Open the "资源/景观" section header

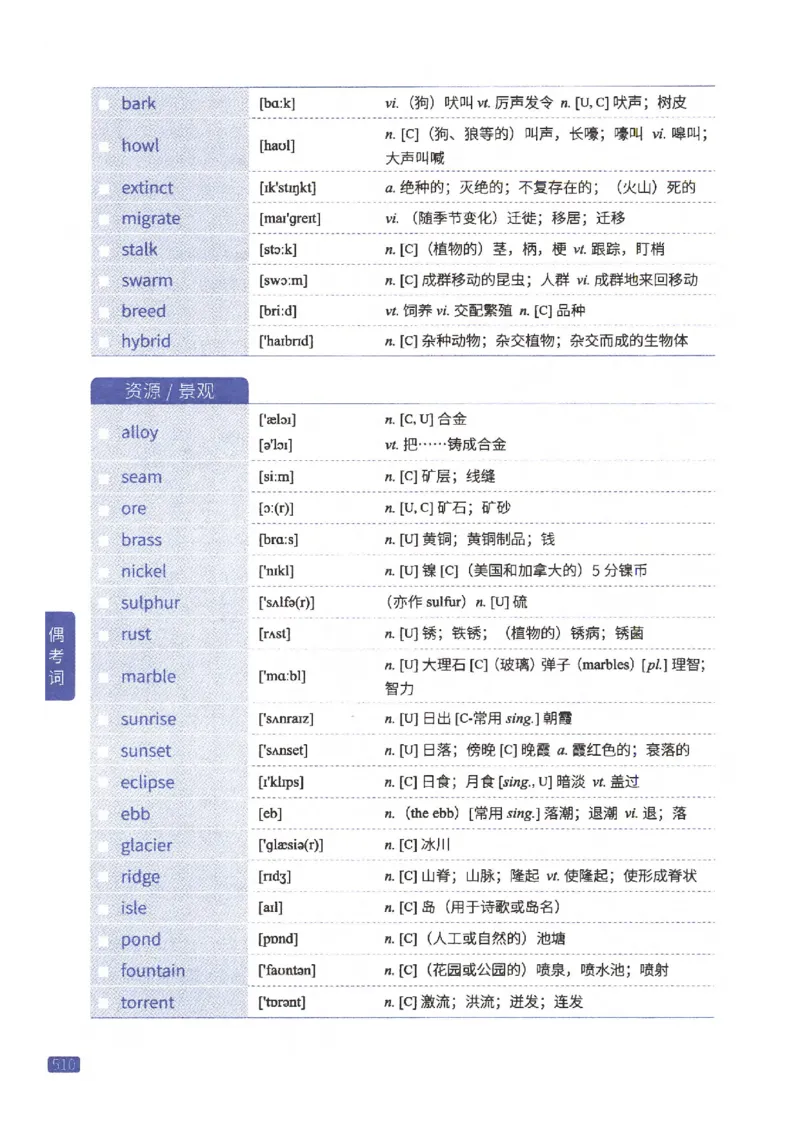coord(168,391)
